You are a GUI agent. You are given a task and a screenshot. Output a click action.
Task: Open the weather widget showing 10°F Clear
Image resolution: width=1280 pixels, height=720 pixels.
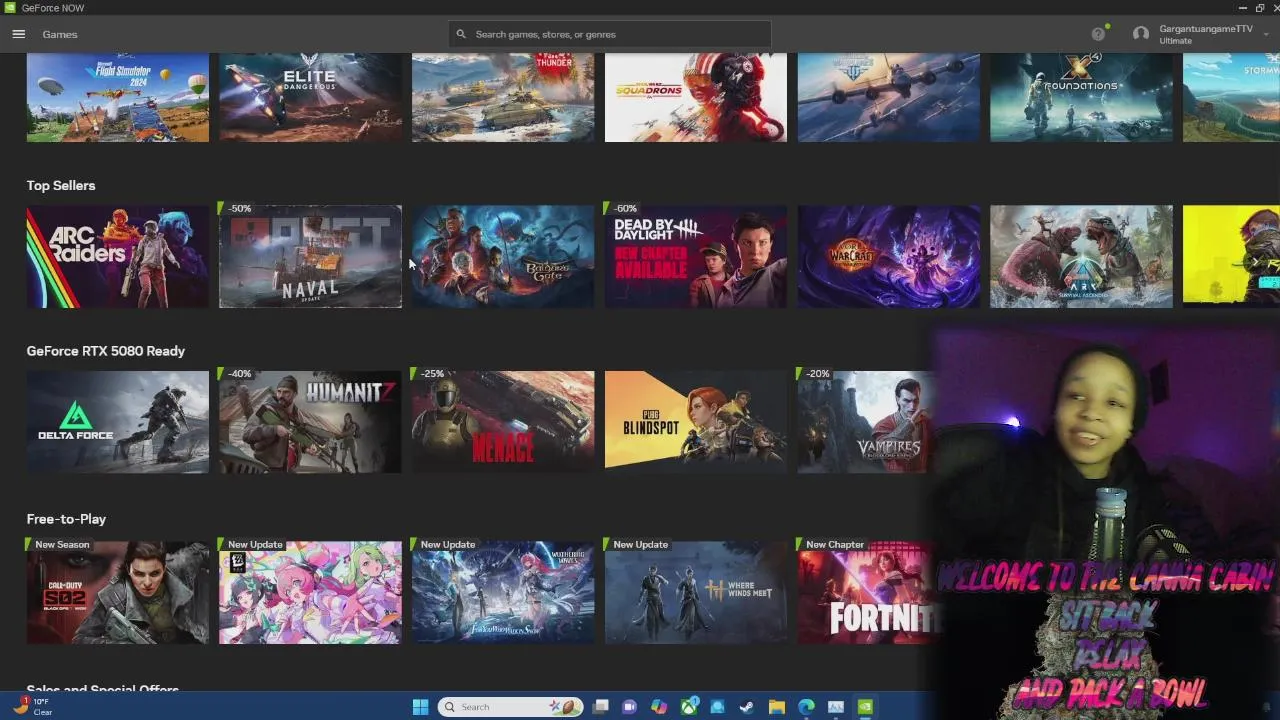point(32,706)
